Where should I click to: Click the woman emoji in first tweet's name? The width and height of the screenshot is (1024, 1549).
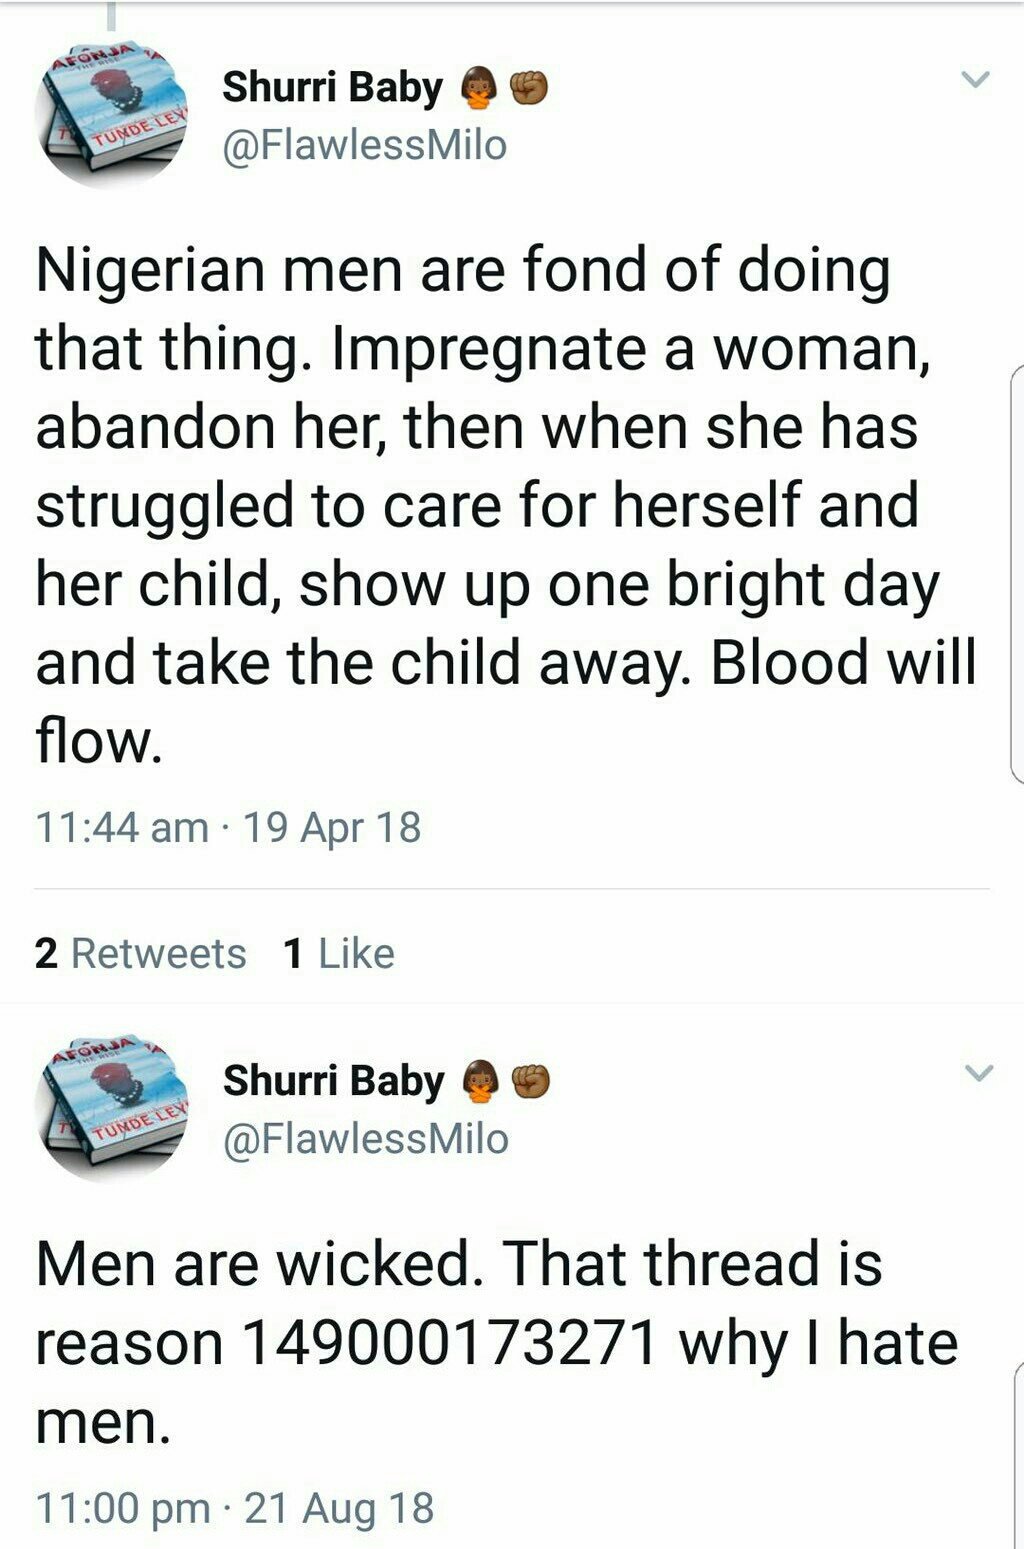(x=479, y=89)
